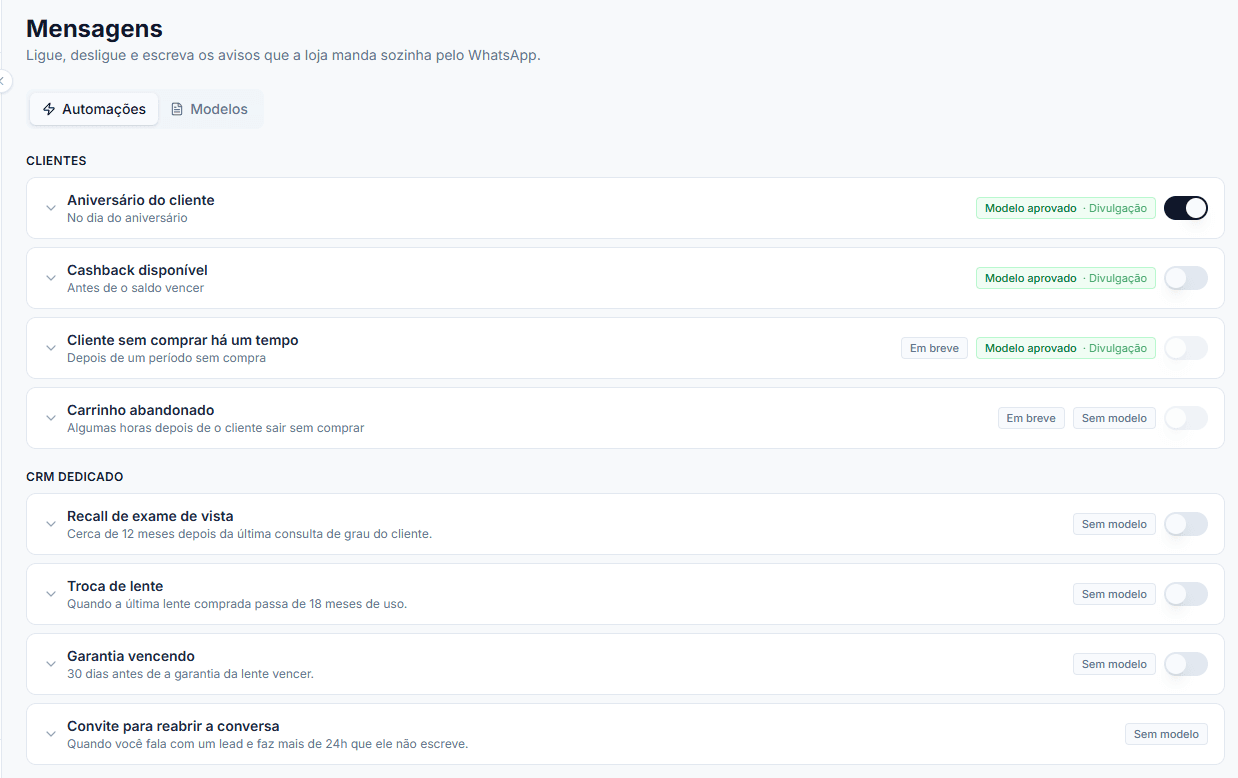The image size is (1238, 778).
Task: Expand Cliente sem comprar há um tempo chevron
Action: tap(51, 348)
